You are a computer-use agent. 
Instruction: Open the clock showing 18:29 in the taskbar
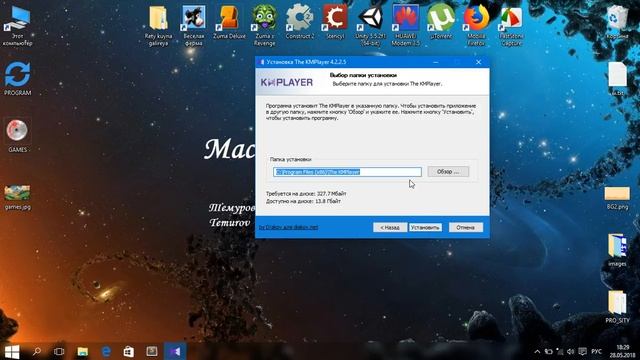[622, 351]
